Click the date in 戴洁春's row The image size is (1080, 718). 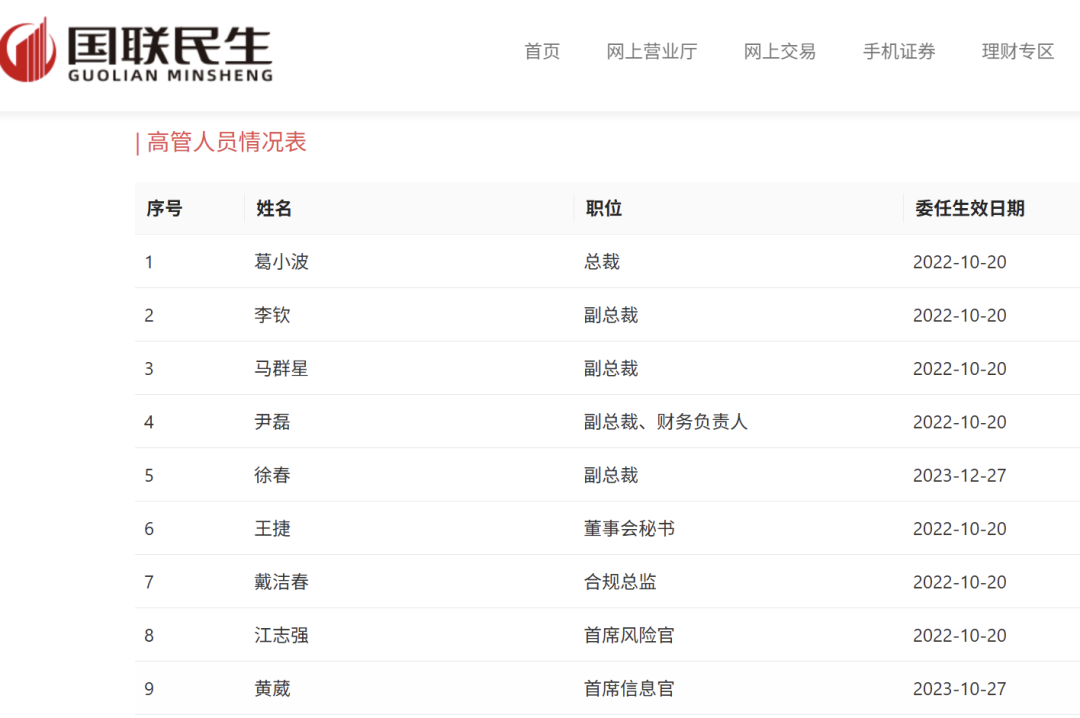click(959, 582)
